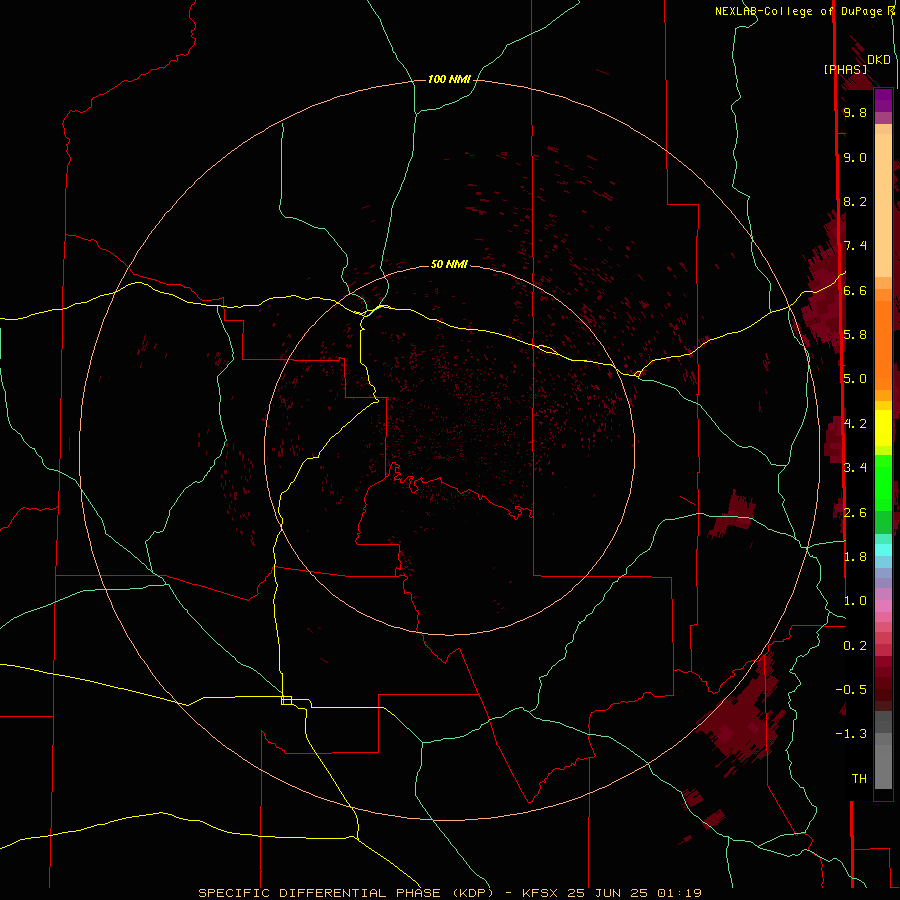Image resolution: width=900 pixels, height=900 pixels.
Task: Click the 01:19 timestamp in the caption
Action: coord(679,893)
